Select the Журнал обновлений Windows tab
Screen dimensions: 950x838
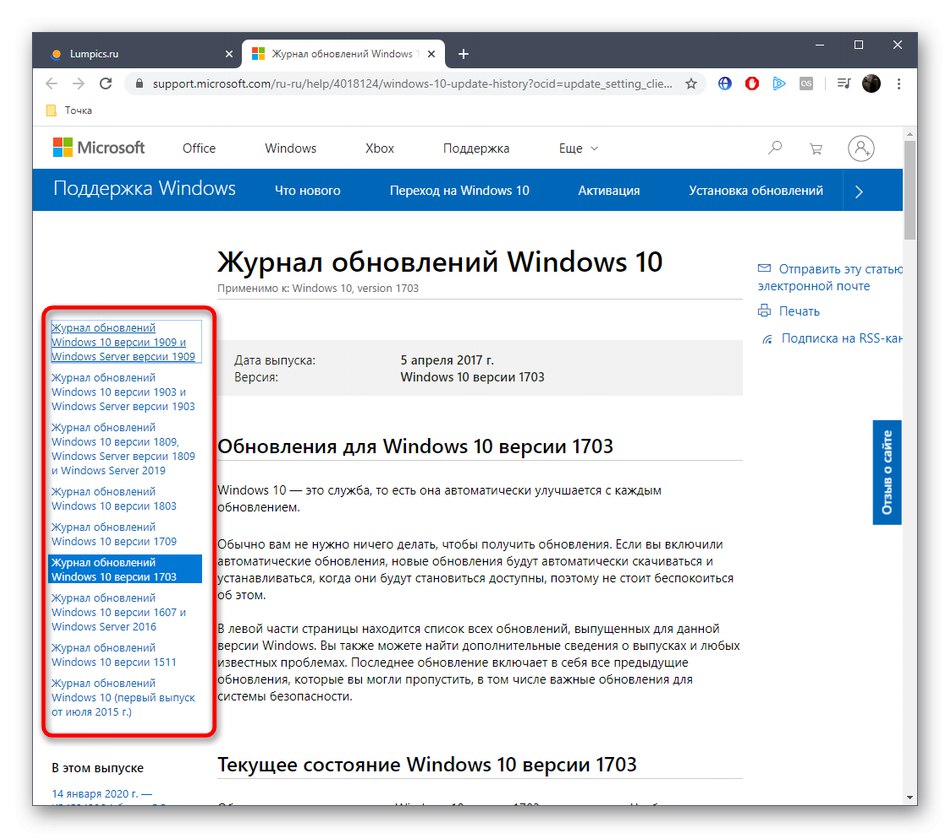(343, 54)
